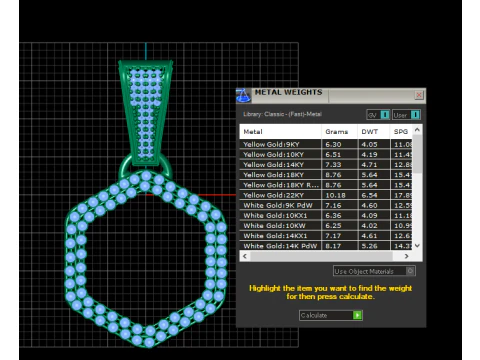Select the White Gold:14K PdW row

click(326, 246)
